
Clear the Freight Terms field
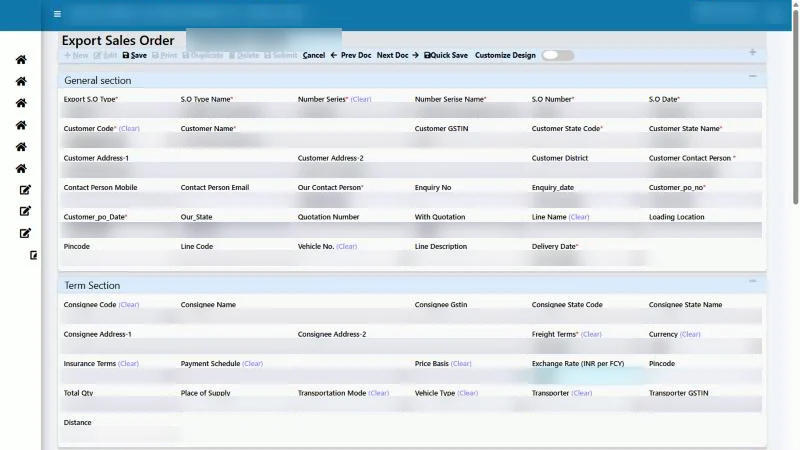click(591, 334)
